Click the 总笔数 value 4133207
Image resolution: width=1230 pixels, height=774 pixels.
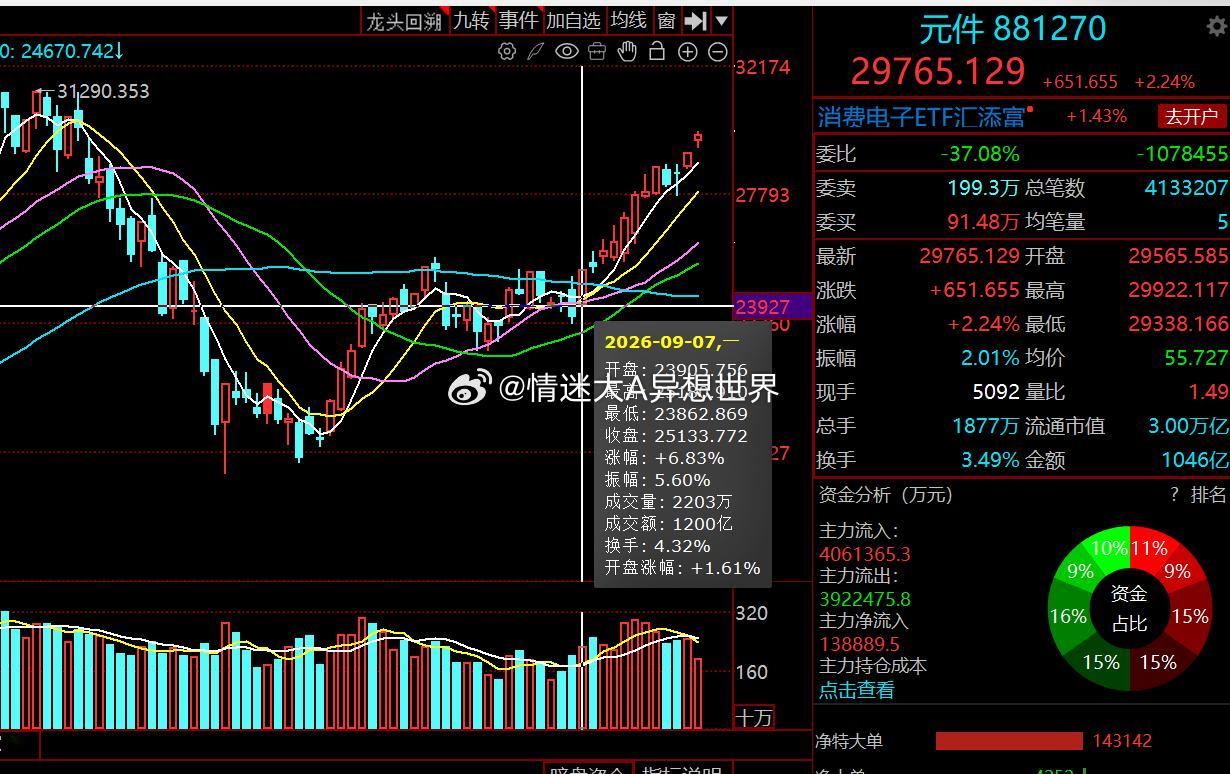click(1186, 188)
